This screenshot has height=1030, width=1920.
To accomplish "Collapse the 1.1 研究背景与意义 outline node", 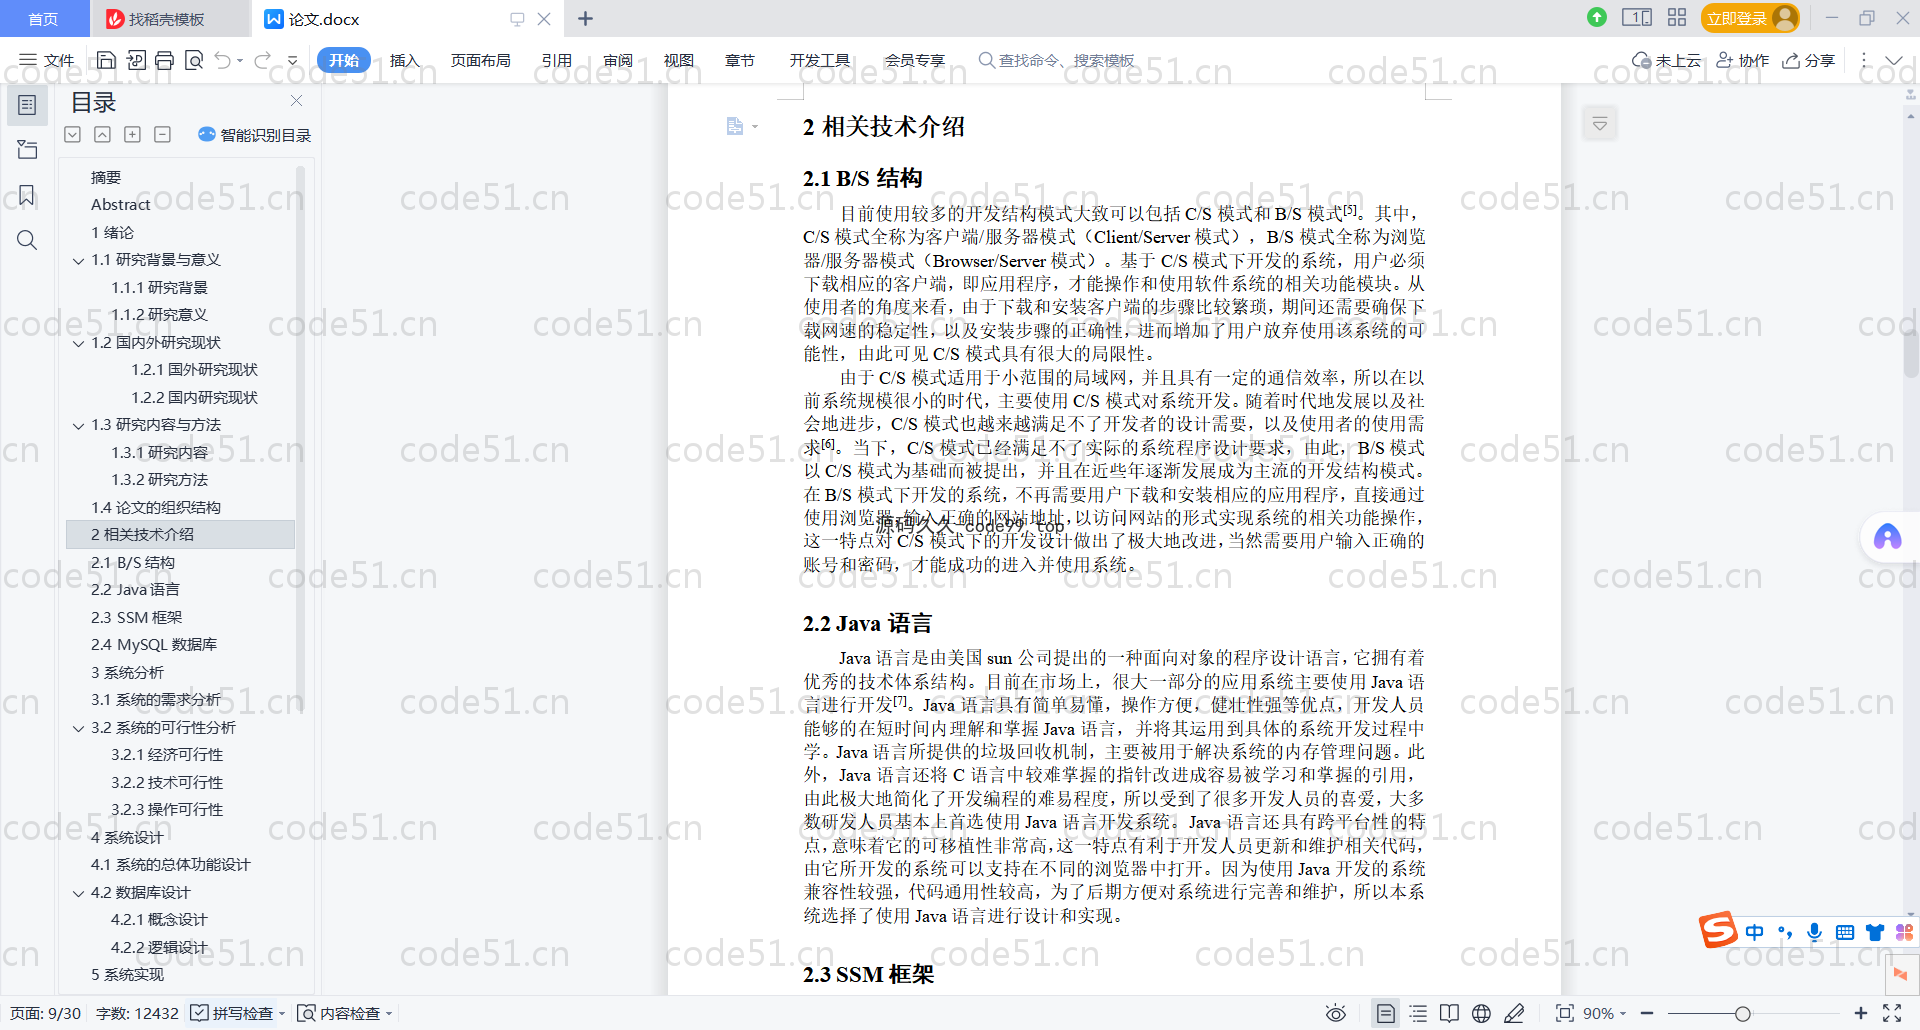I will [78, 260].
